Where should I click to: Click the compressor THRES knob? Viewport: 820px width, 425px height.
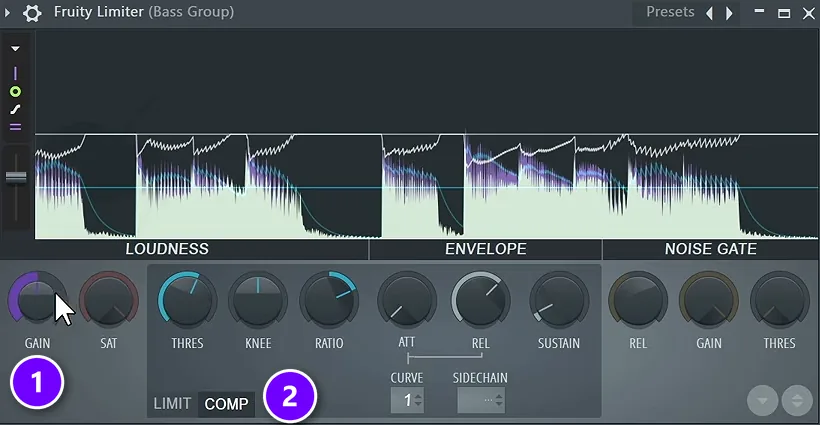tap(187, 300)
